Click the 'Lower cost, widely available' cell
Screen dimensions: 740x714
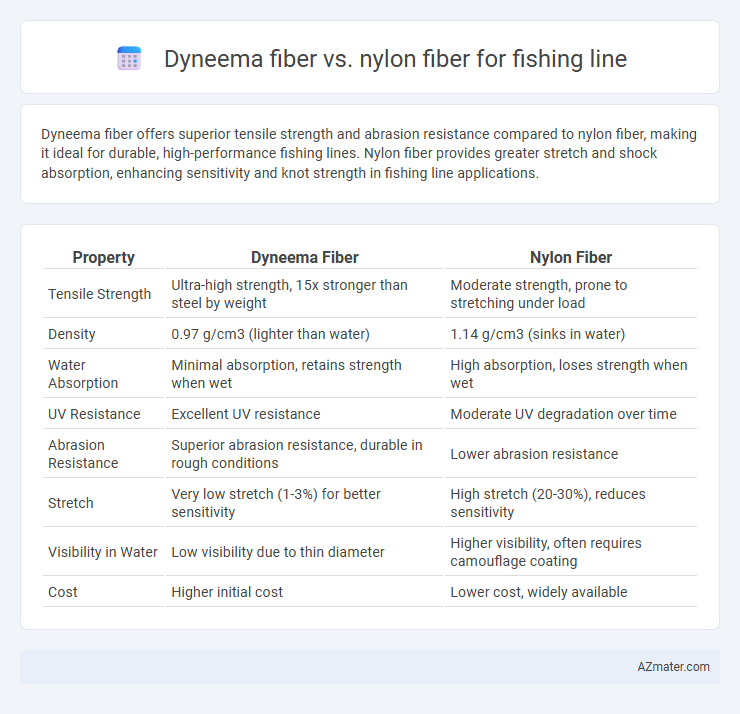pyautogui.click(x=571, y=592)
